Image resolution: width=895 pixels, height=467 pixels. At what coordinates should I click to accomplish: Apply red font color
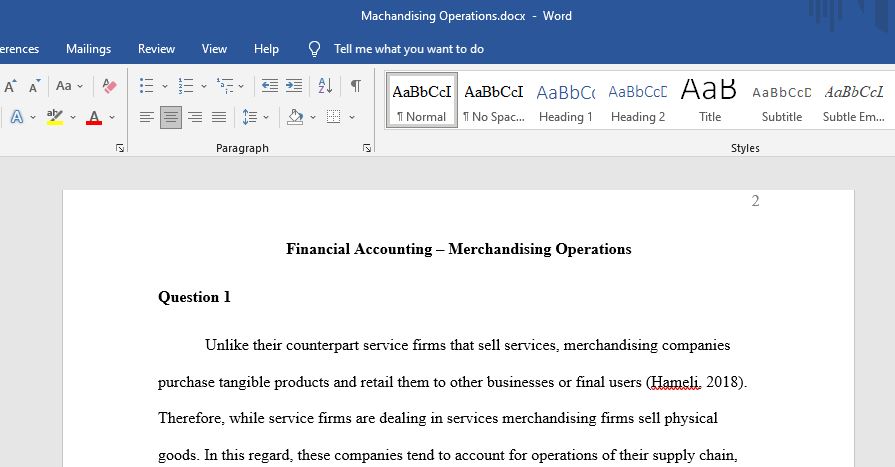tap(94, 117)
